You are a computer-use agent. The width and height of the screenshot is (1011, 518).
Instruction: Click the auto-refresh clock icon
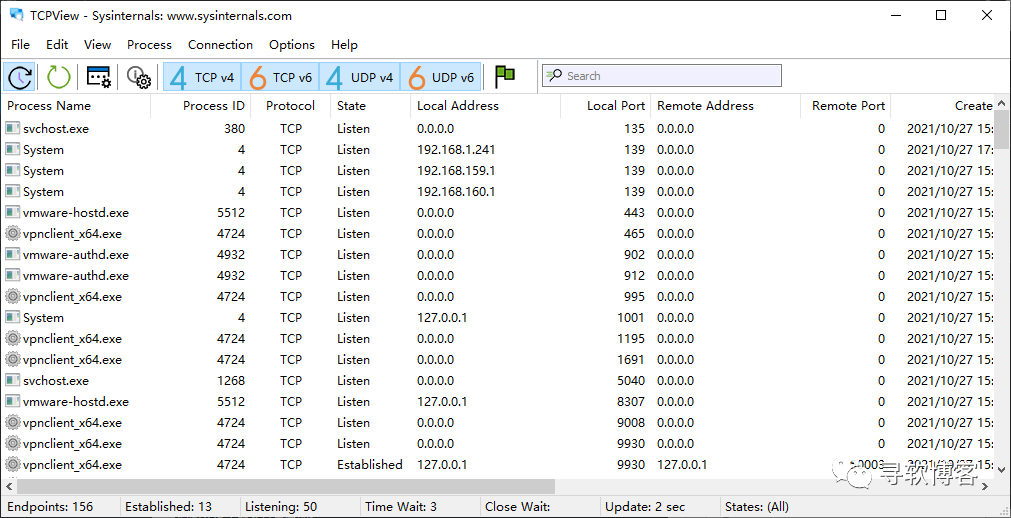pos(20,77)
